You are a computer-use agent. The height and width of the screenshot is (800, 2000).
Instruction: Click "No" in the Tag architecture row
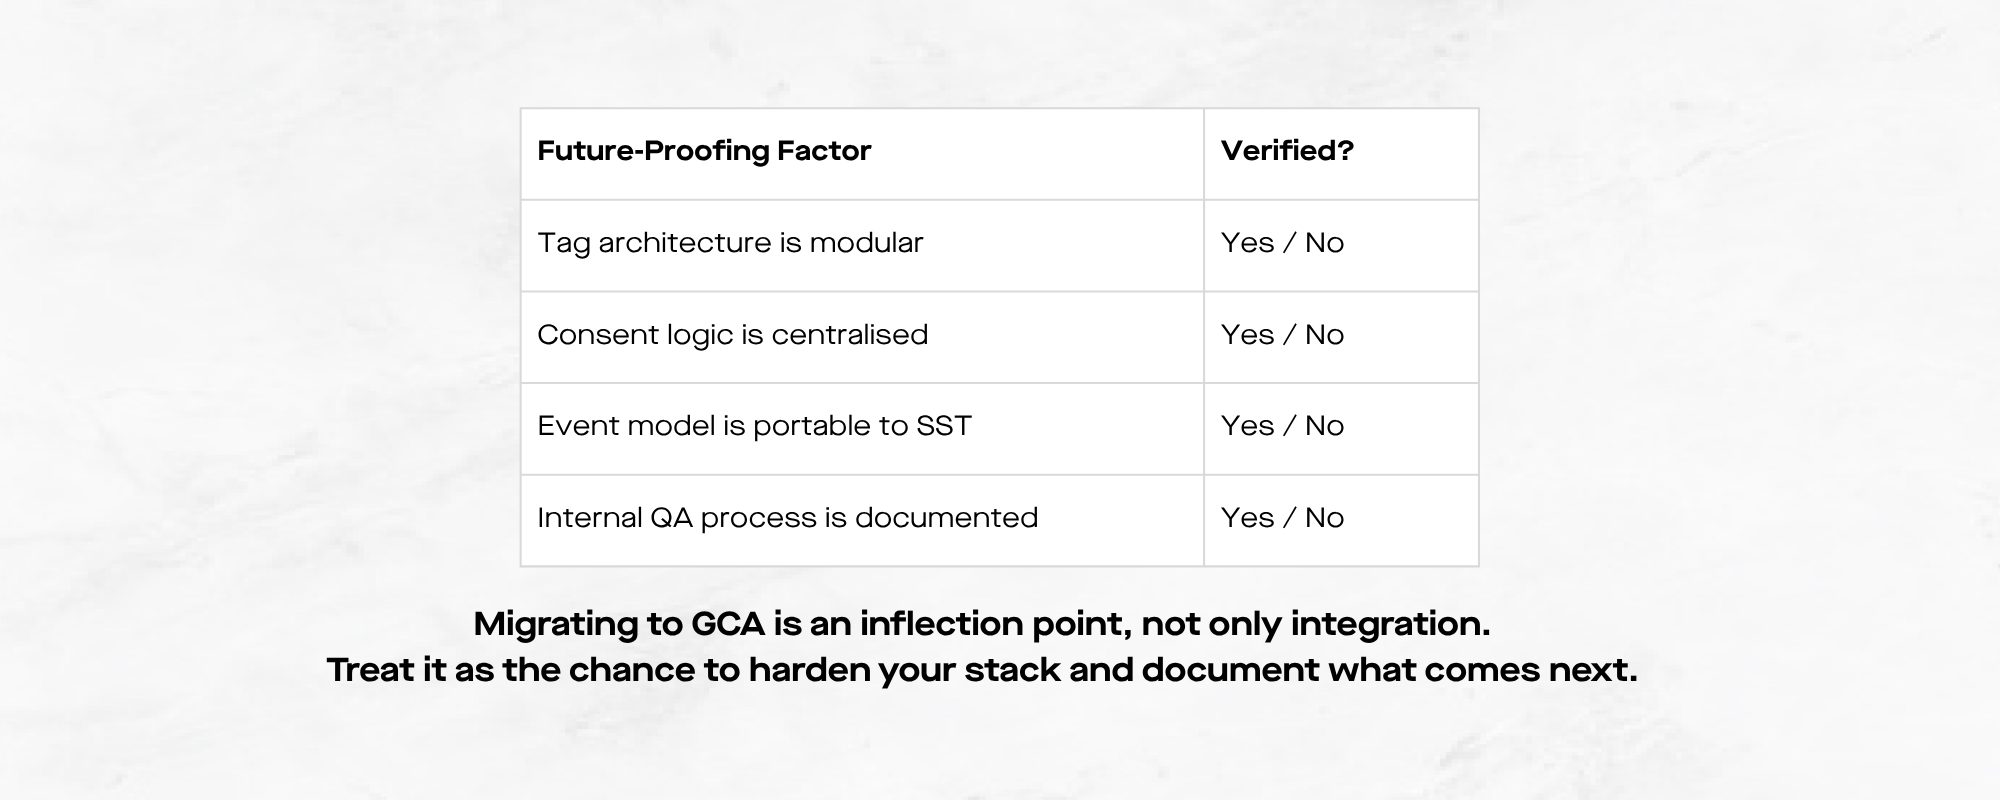coord(1324,243)
